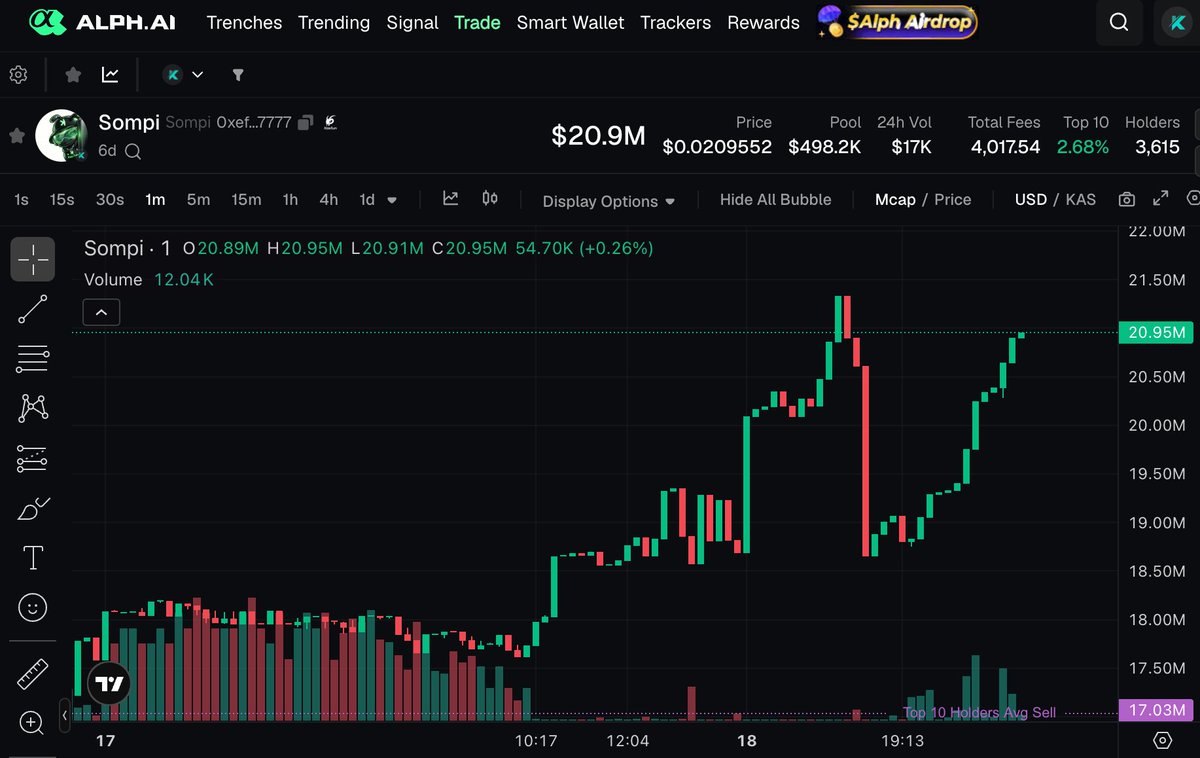Open chart settings hexagon icon at bottom right
Viewport: 1200px width, 758px height.
click(x=1162, y=741)
